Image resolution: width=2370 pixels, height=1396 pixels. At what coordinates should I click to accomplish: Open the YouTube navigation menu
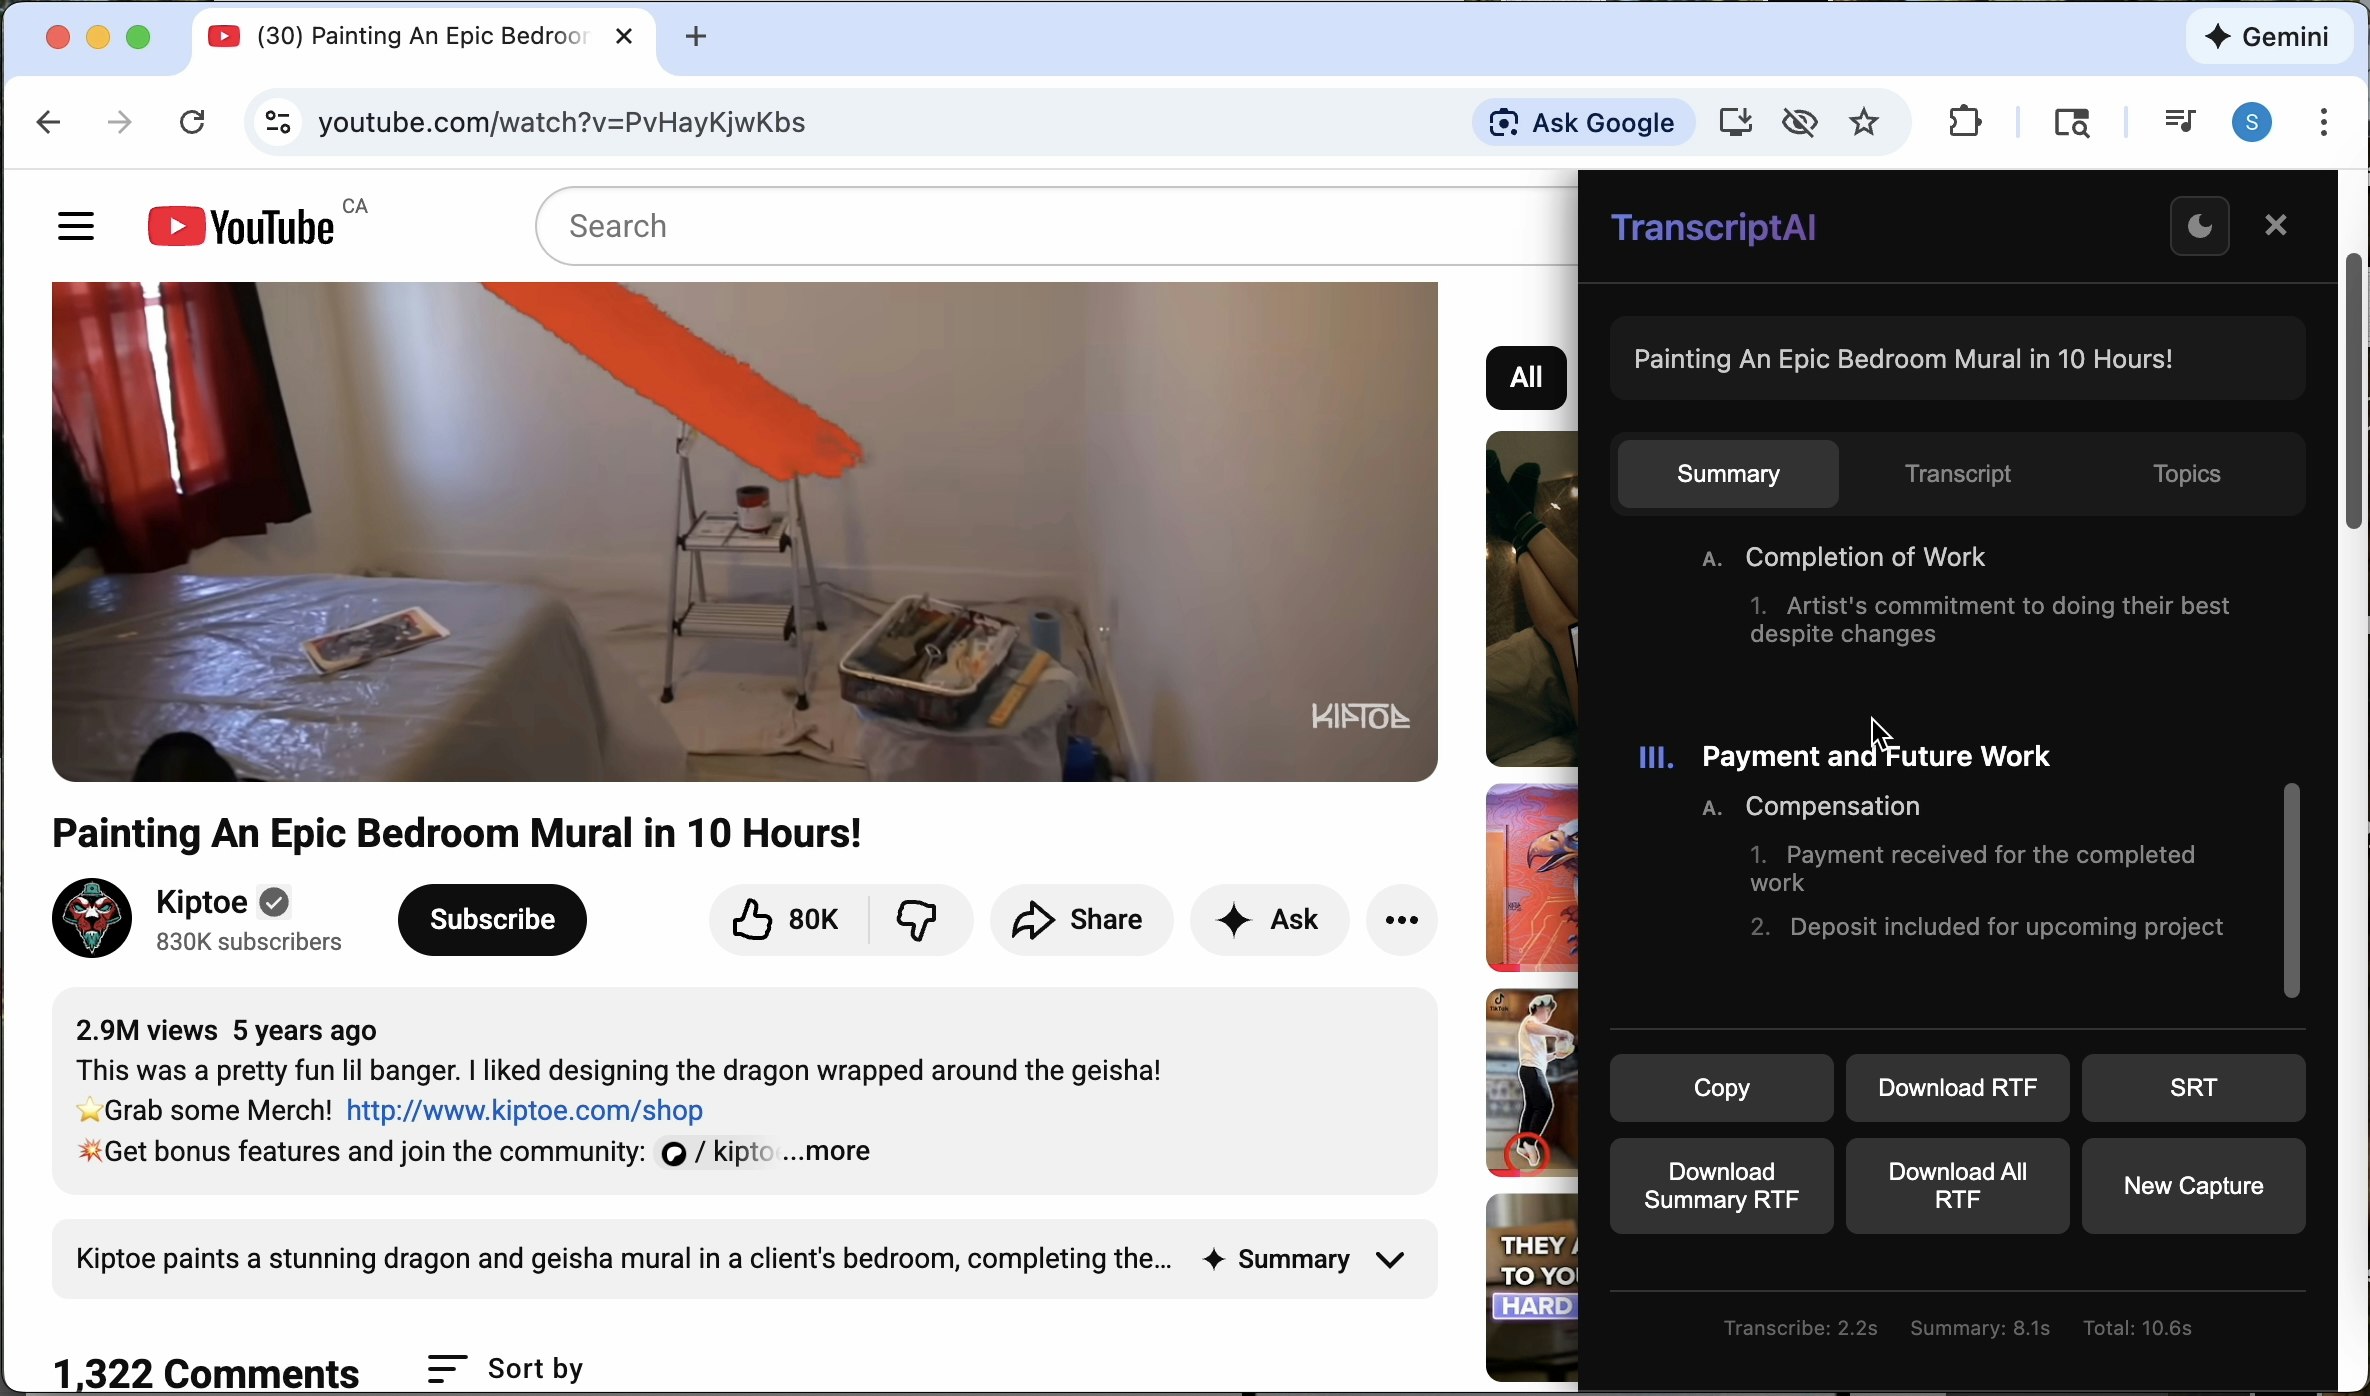pyautogui.click(x=76, y=225)
